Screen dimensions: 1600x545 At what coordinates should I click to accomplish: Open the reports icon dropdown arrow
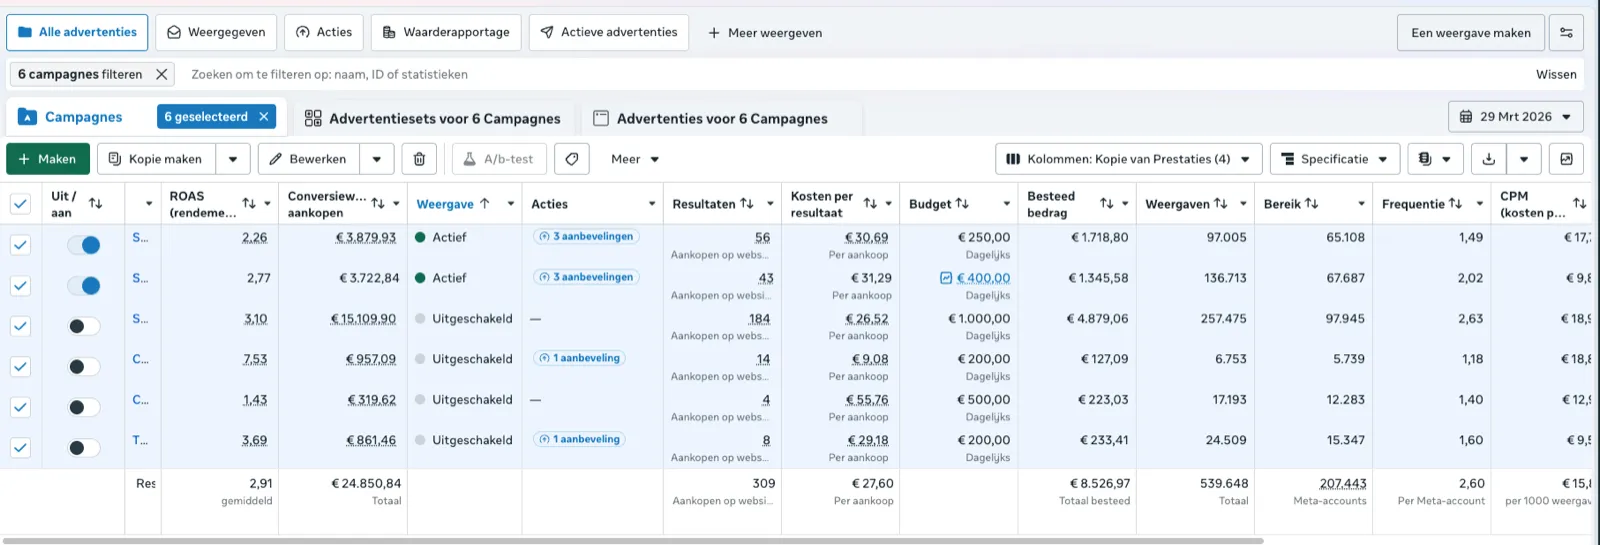(x=1447, y=159)
